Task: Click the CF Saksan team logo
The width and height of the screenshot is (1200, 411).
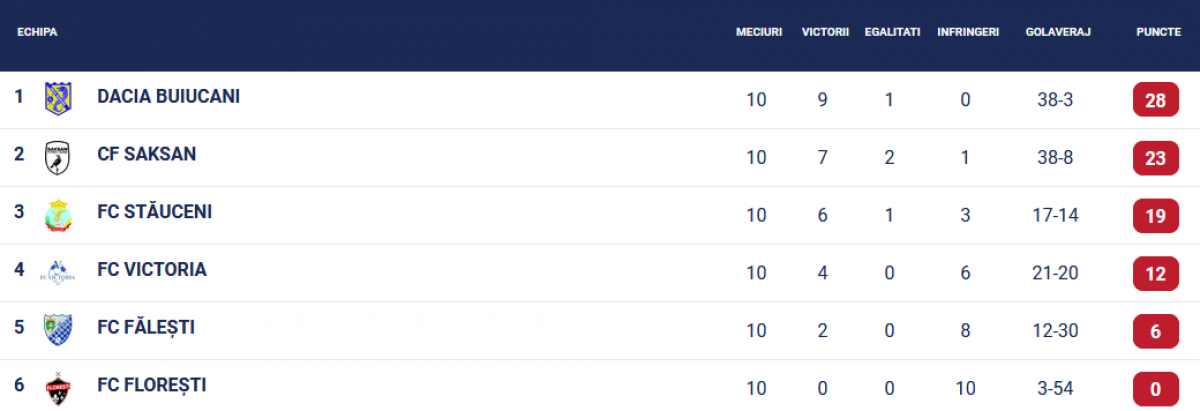Action: (58, 157)
